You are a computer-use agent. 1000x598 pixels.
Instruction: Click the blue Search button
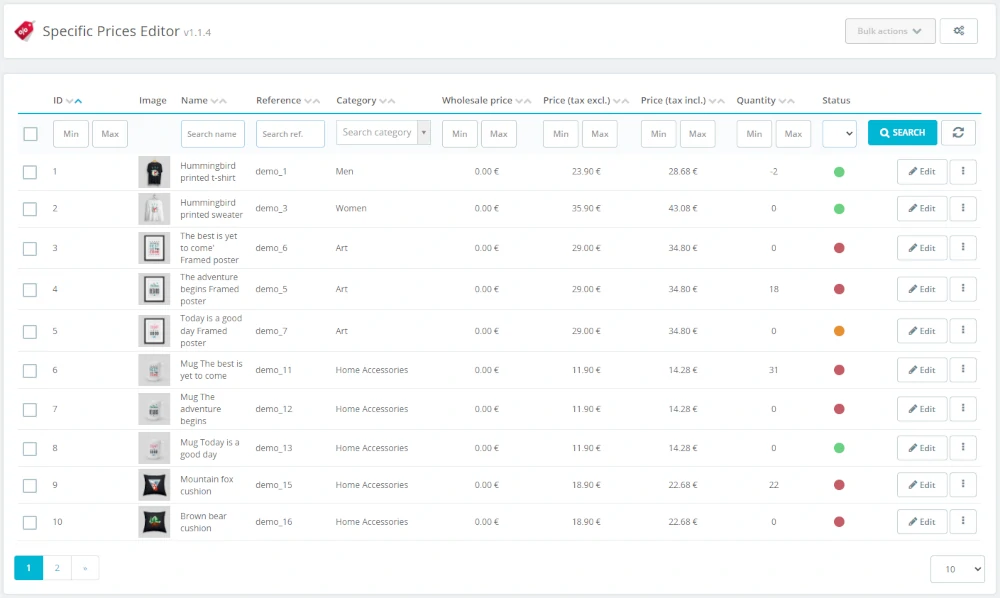click(x=902, y=133)
